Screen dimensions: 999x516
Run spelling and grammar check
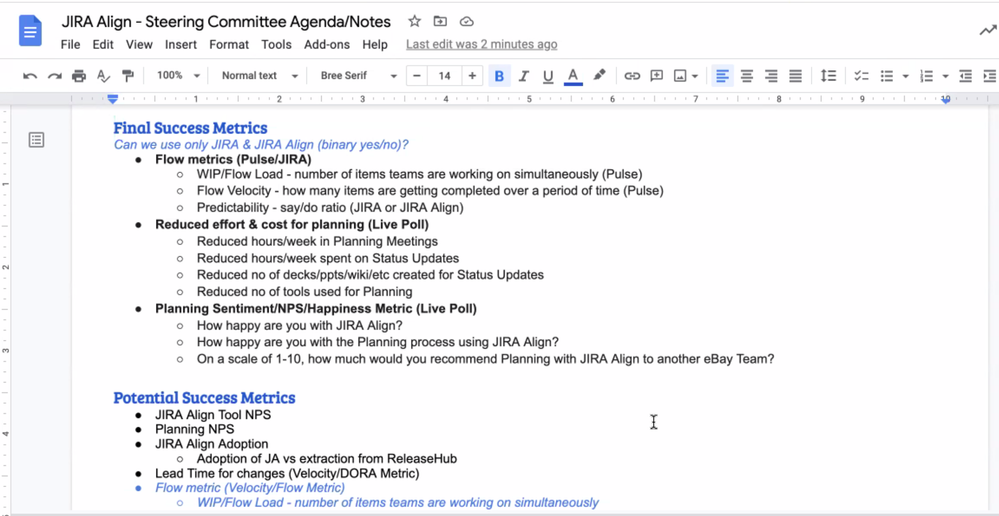[x=103, y=76]
